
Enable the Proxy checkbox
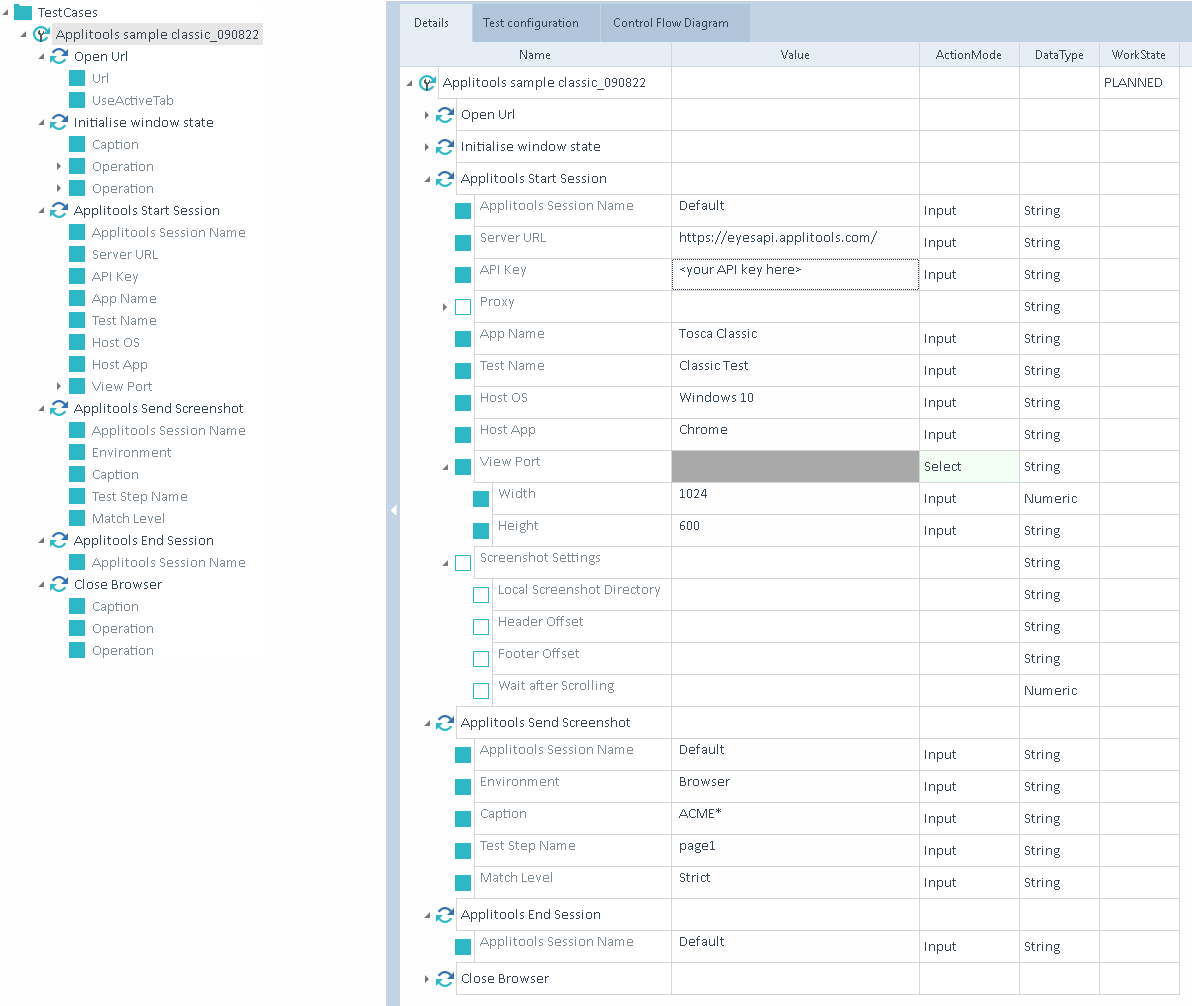(463, 307)
